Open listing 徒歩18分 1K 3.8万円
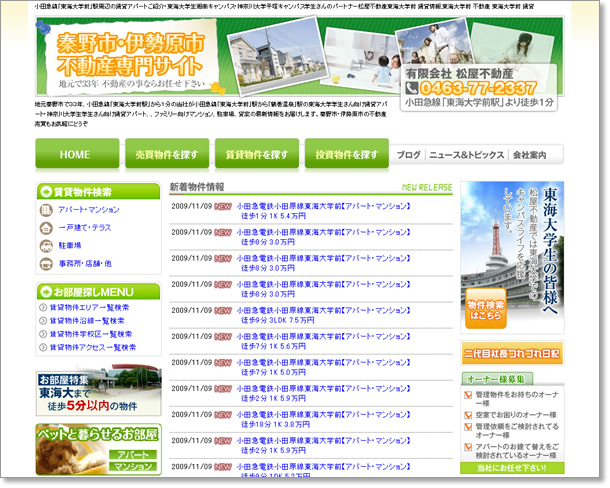Screen dimensions: 610x488 (323, 420)
